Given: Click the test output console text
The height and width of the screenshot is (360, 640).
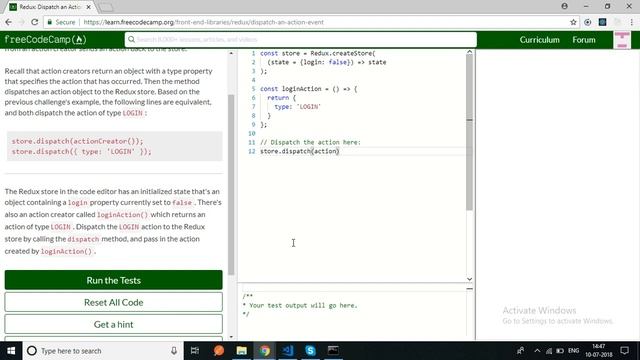Looking at the screenshot, I should [302, 305].
